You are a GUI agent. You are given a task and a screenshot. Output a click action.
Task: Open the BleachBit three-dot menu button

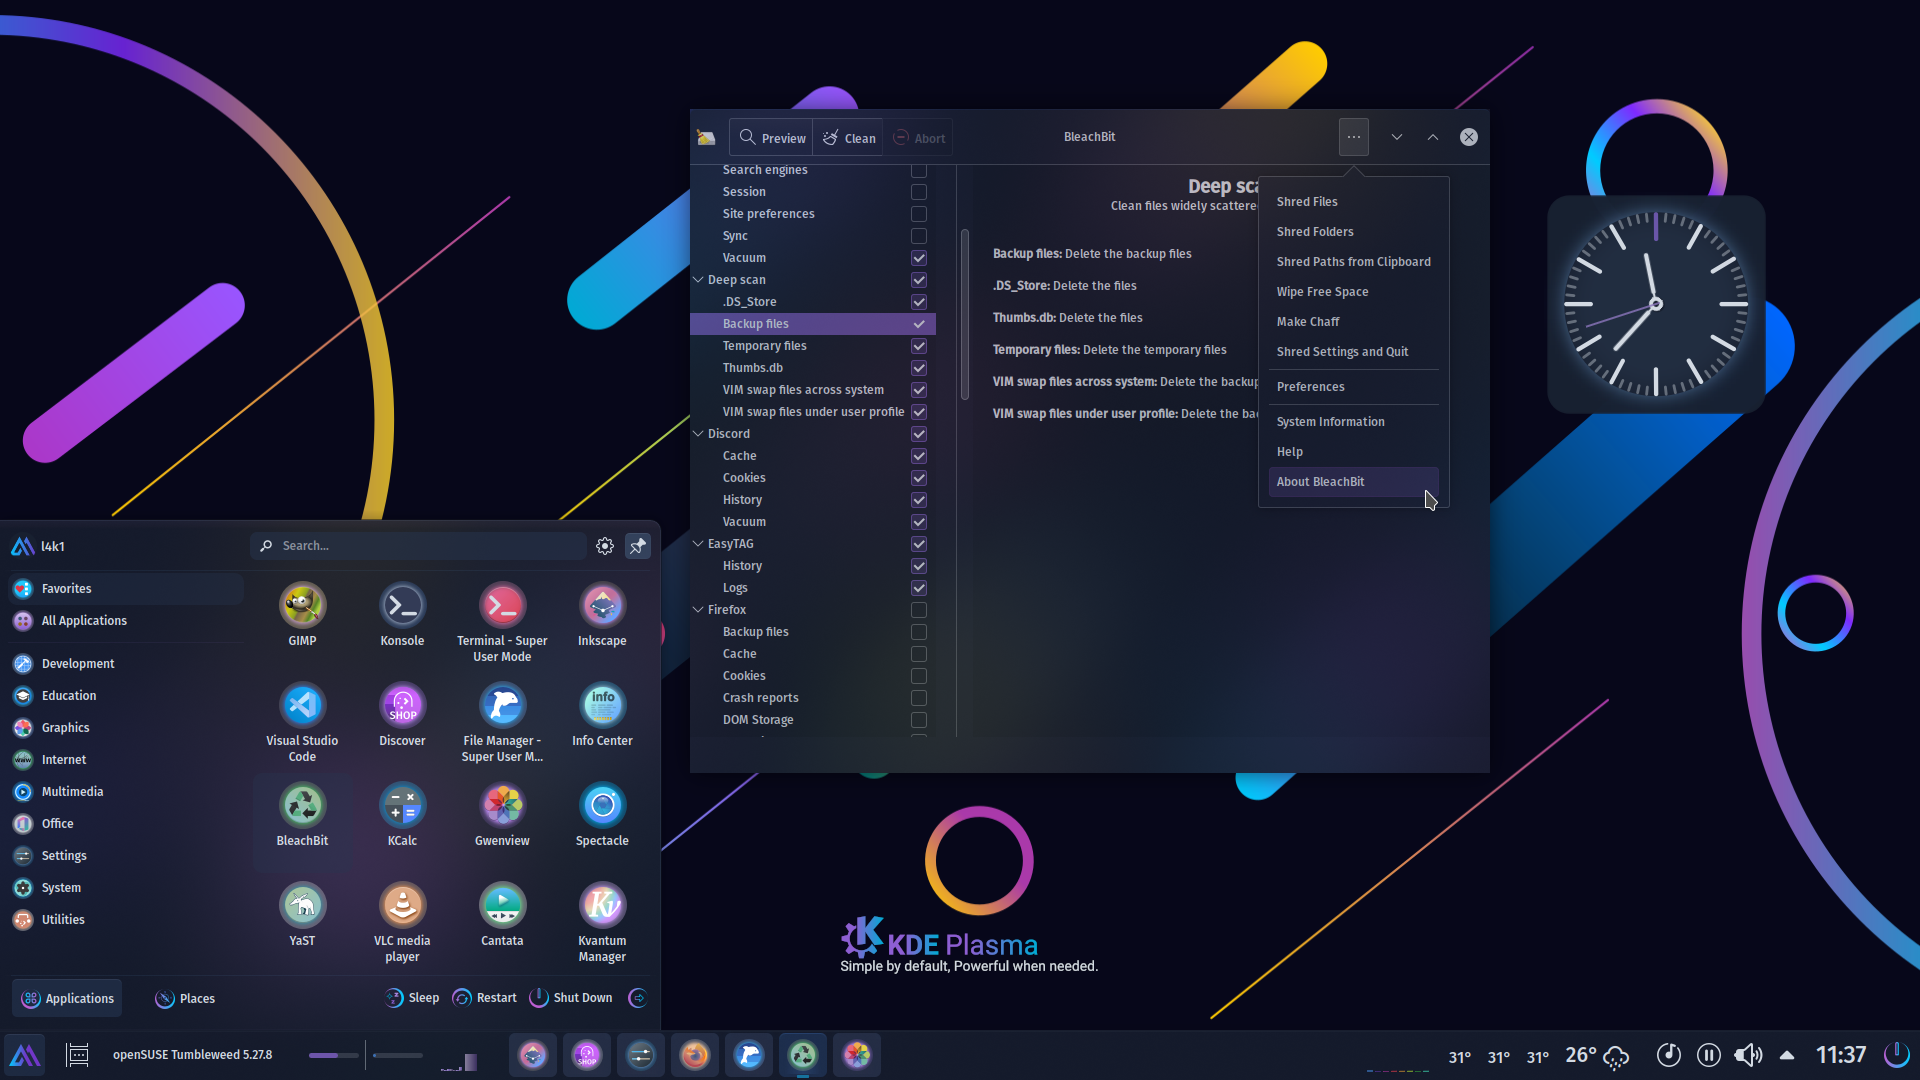1353,137
